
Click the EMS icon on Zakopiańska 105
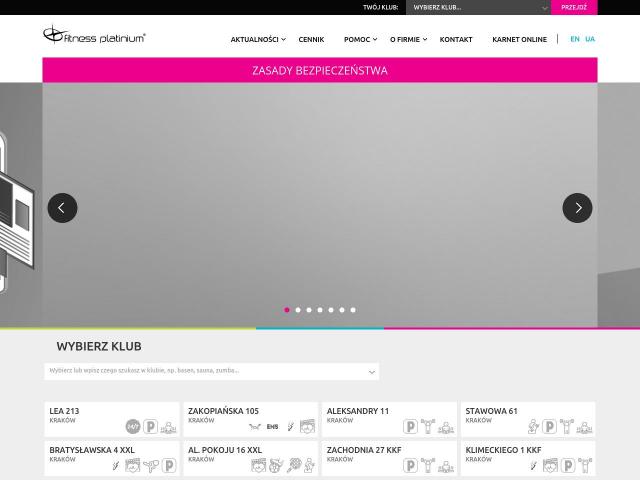272,427
